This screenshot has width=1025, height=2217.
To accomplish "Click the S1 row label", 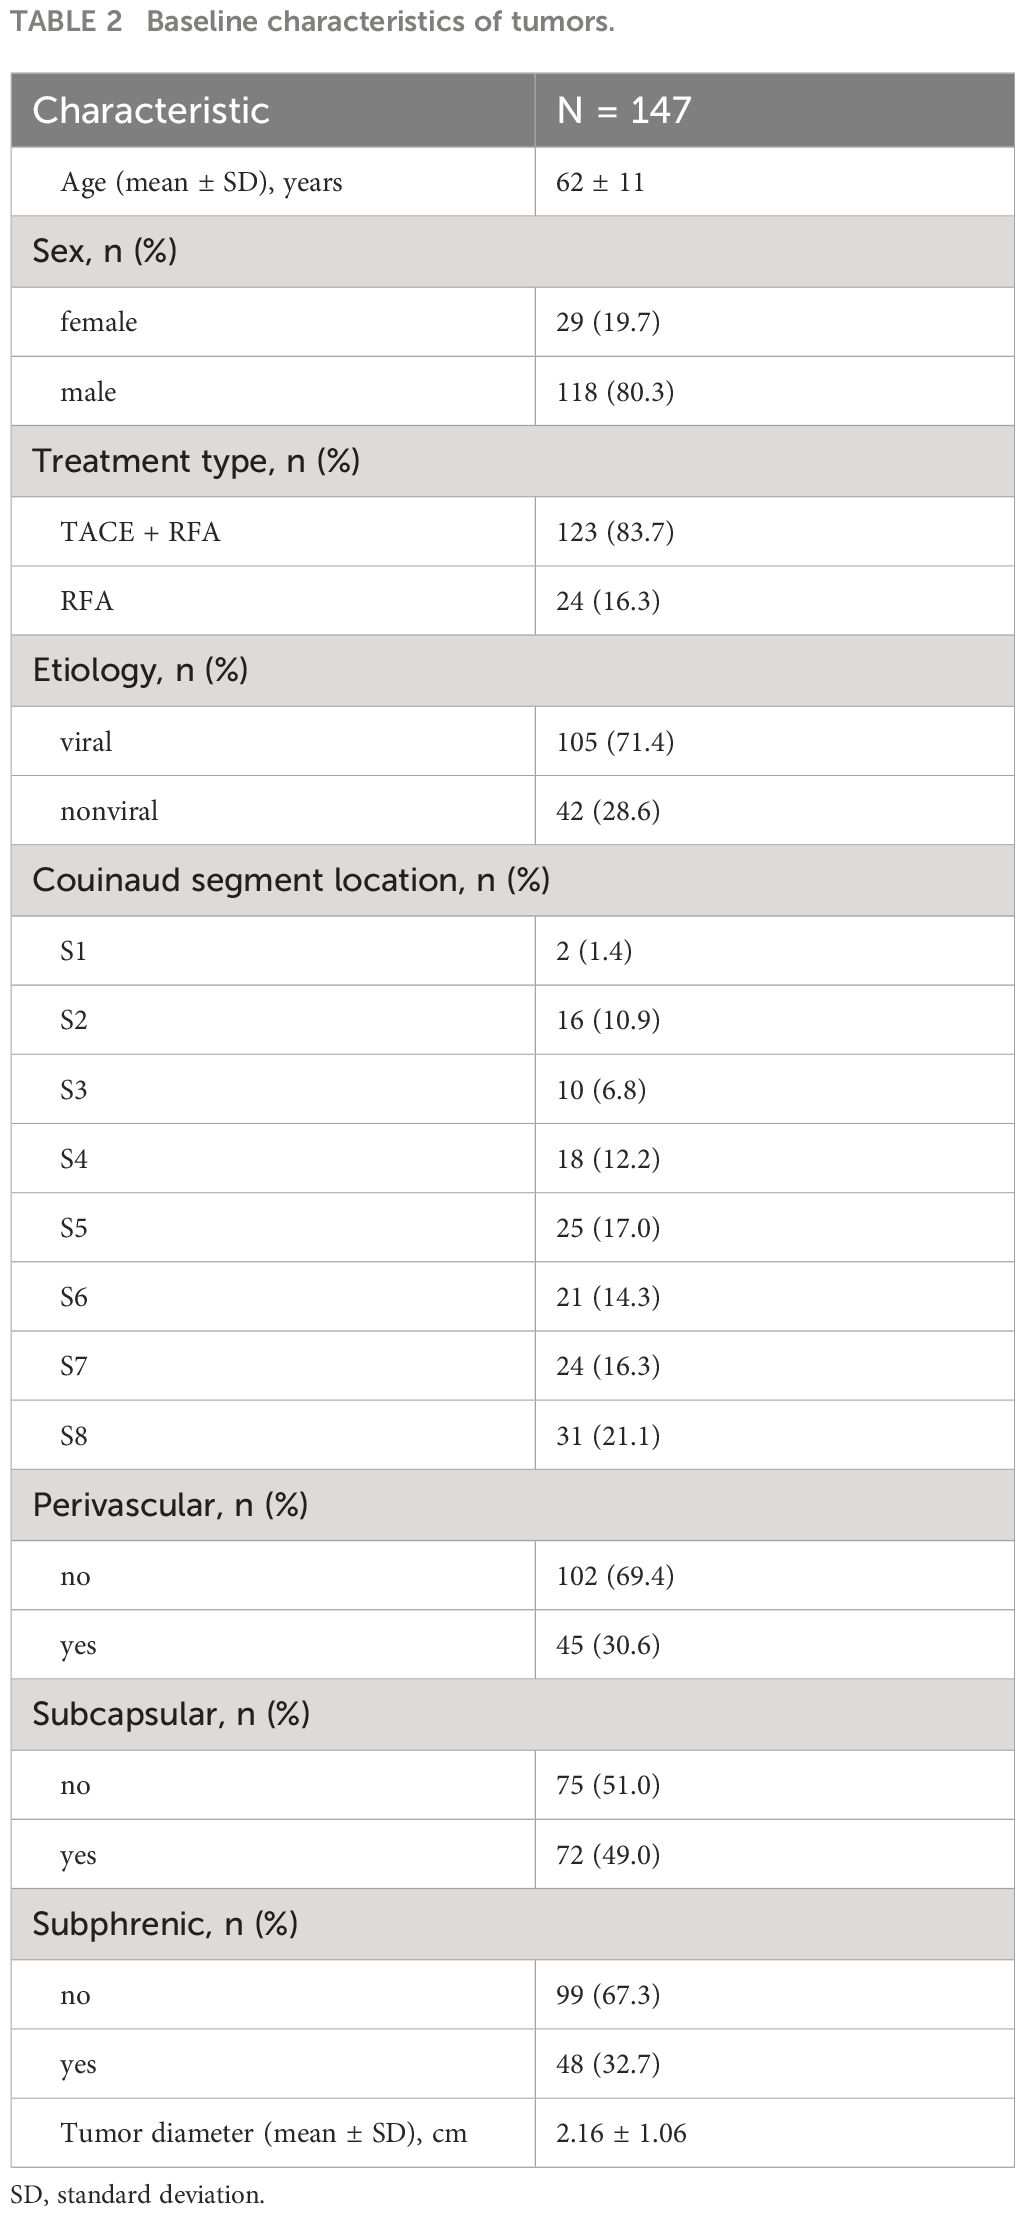I will [x=74, y=951].
